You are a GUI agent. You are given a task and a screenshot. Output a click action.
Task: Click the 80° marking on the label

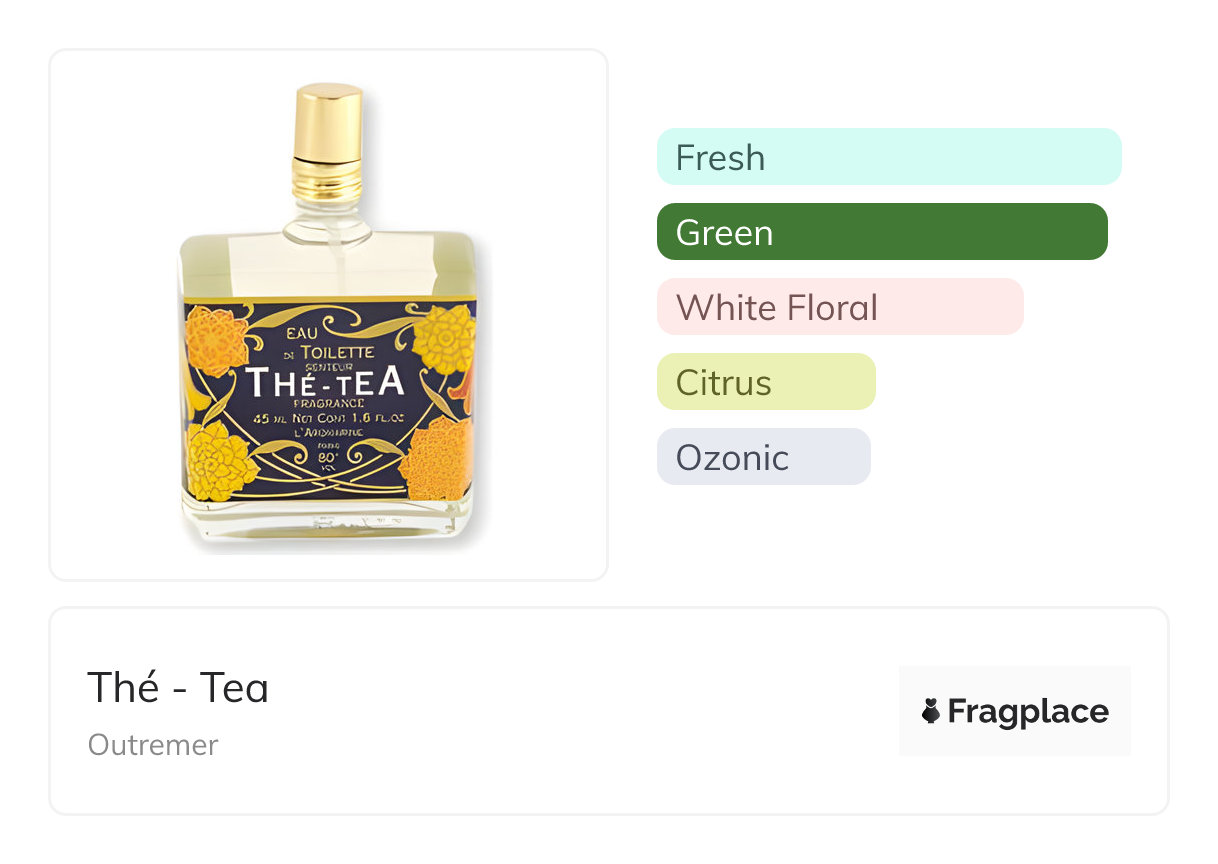coord(328,459)
